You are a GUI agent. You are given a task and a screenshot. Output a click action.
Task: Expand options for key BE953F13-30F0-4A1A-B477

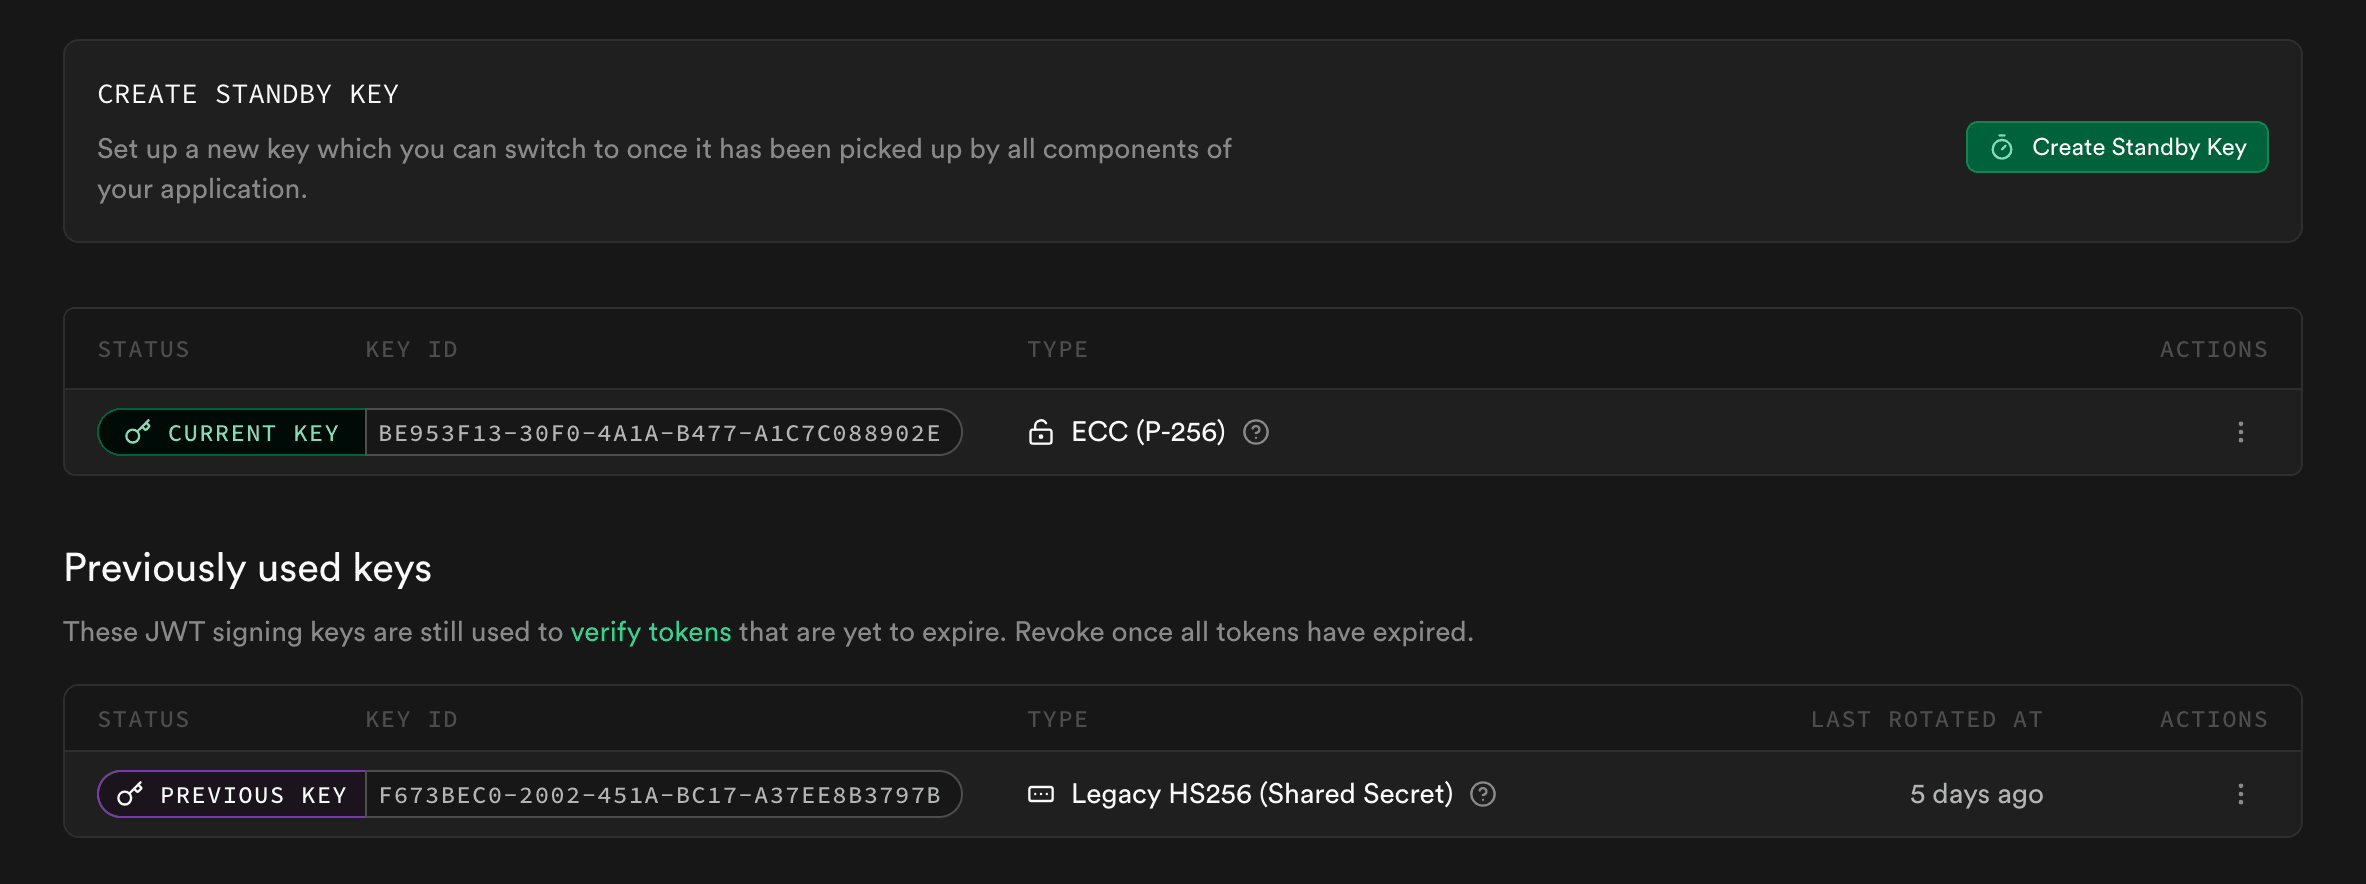tap(2241, 432)
